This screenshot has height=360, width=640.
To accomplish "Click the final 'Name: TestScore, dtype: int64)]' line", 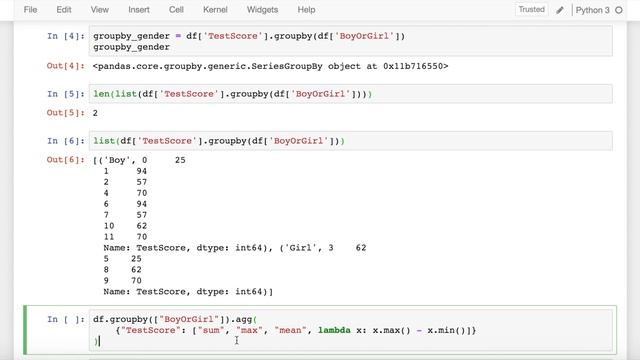I will click(x=188, y=291).
